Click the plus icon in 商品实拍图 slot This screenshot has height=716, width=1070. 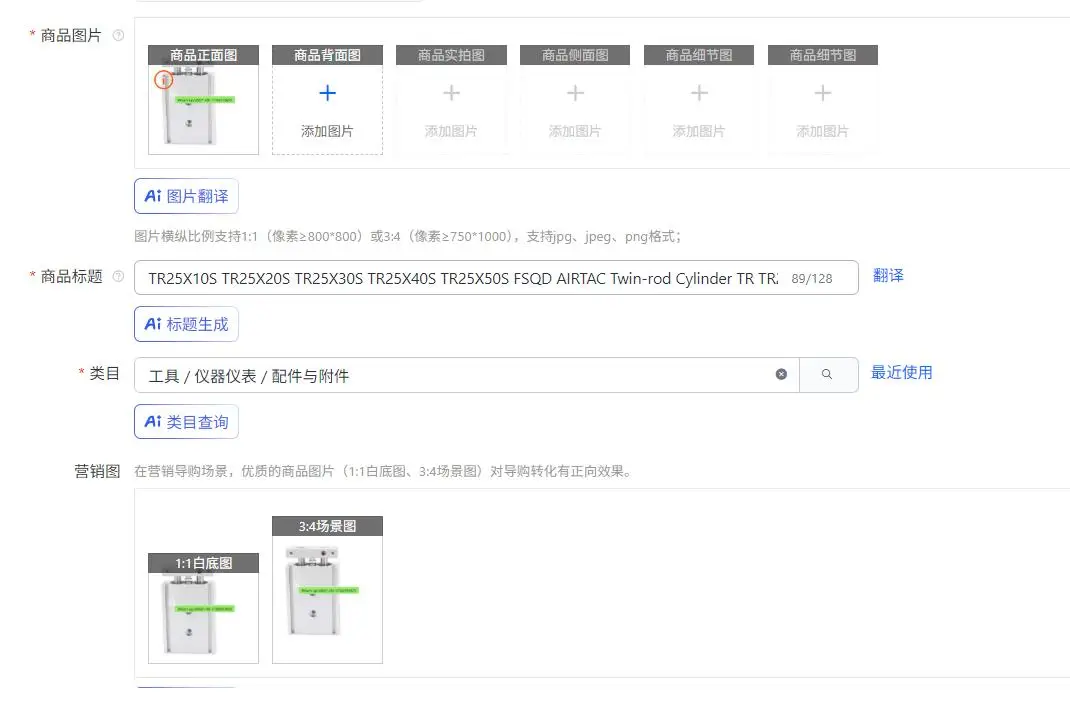tap(451, 93)
